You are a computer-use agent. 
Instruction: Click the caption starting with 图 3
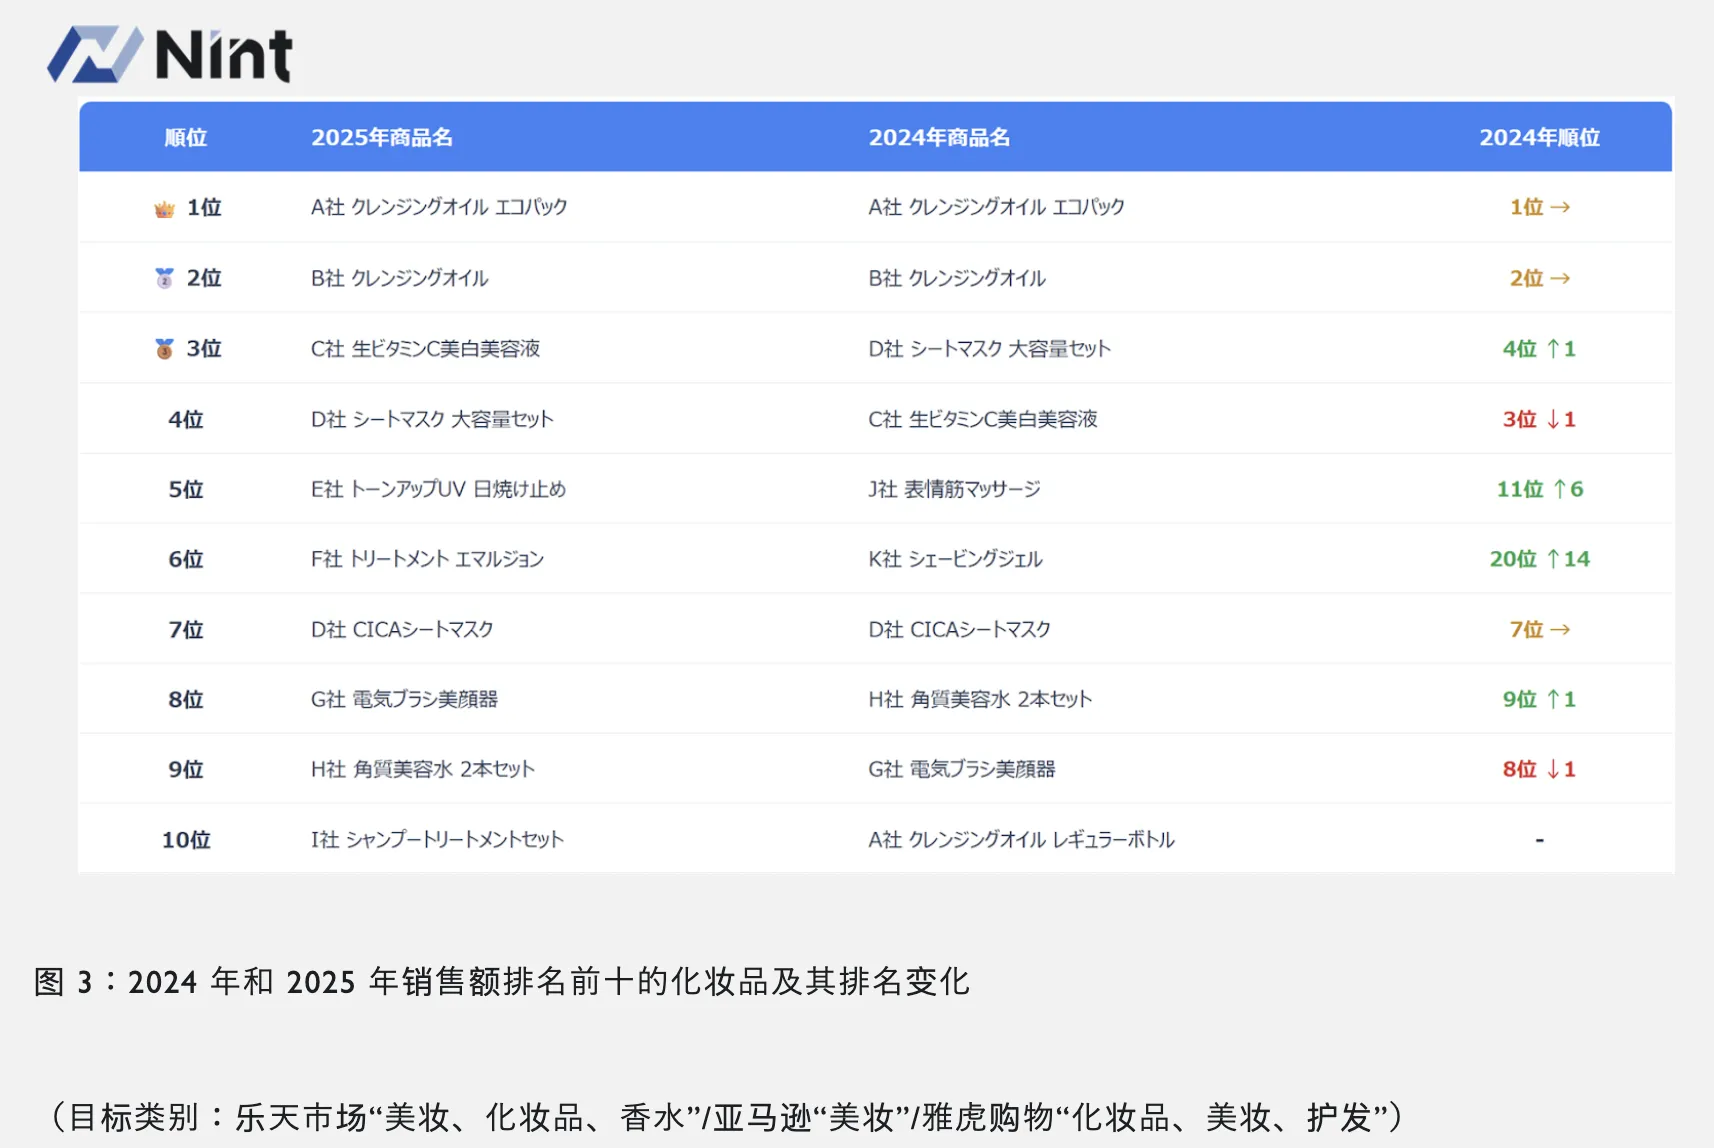tap(502, 981)
